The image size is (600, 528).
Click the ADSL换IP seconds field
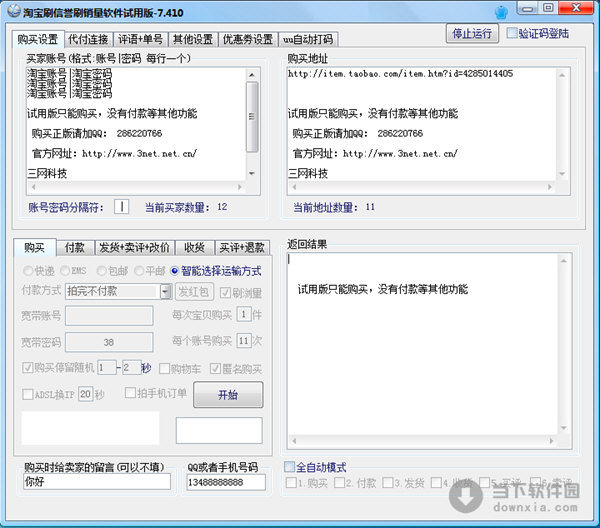[x=85, y=394]
